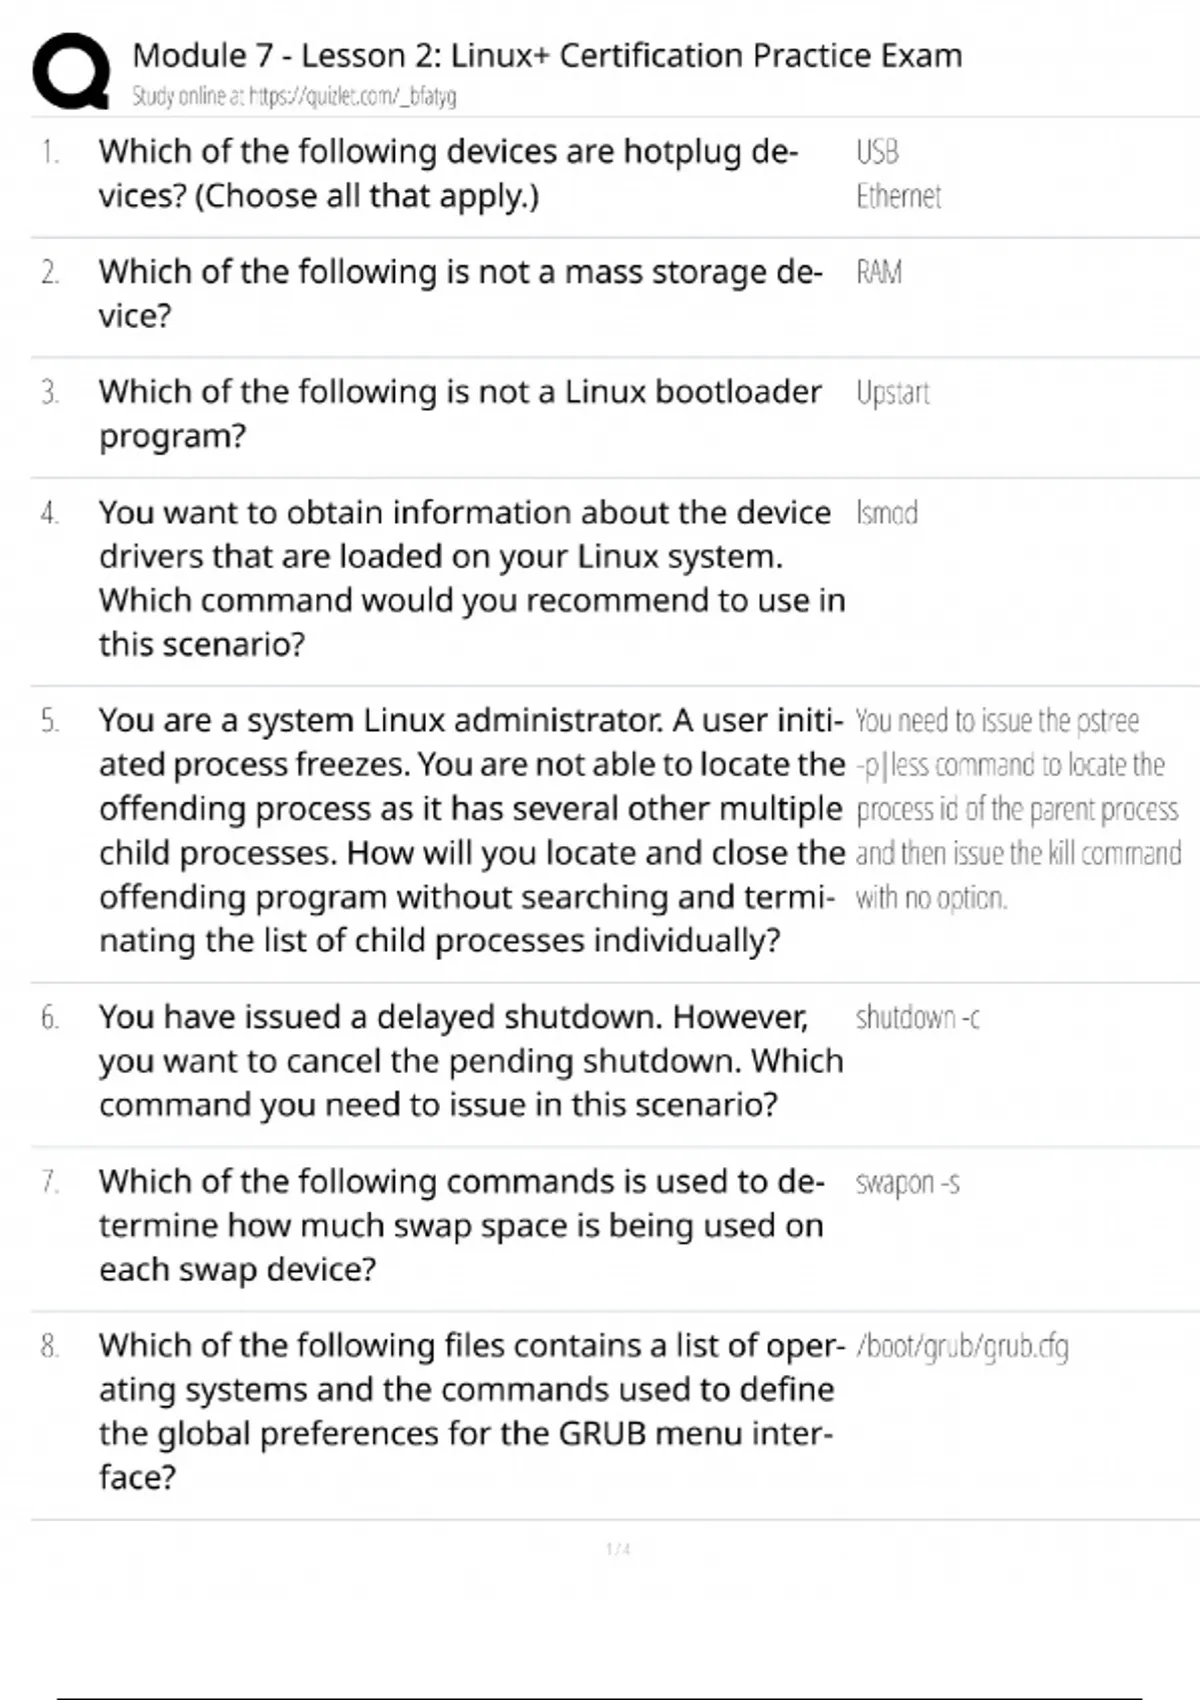This screenshot has height=1700, width=1200.
Task: Click the Ethernet answer
Action: tap(898, 196)
